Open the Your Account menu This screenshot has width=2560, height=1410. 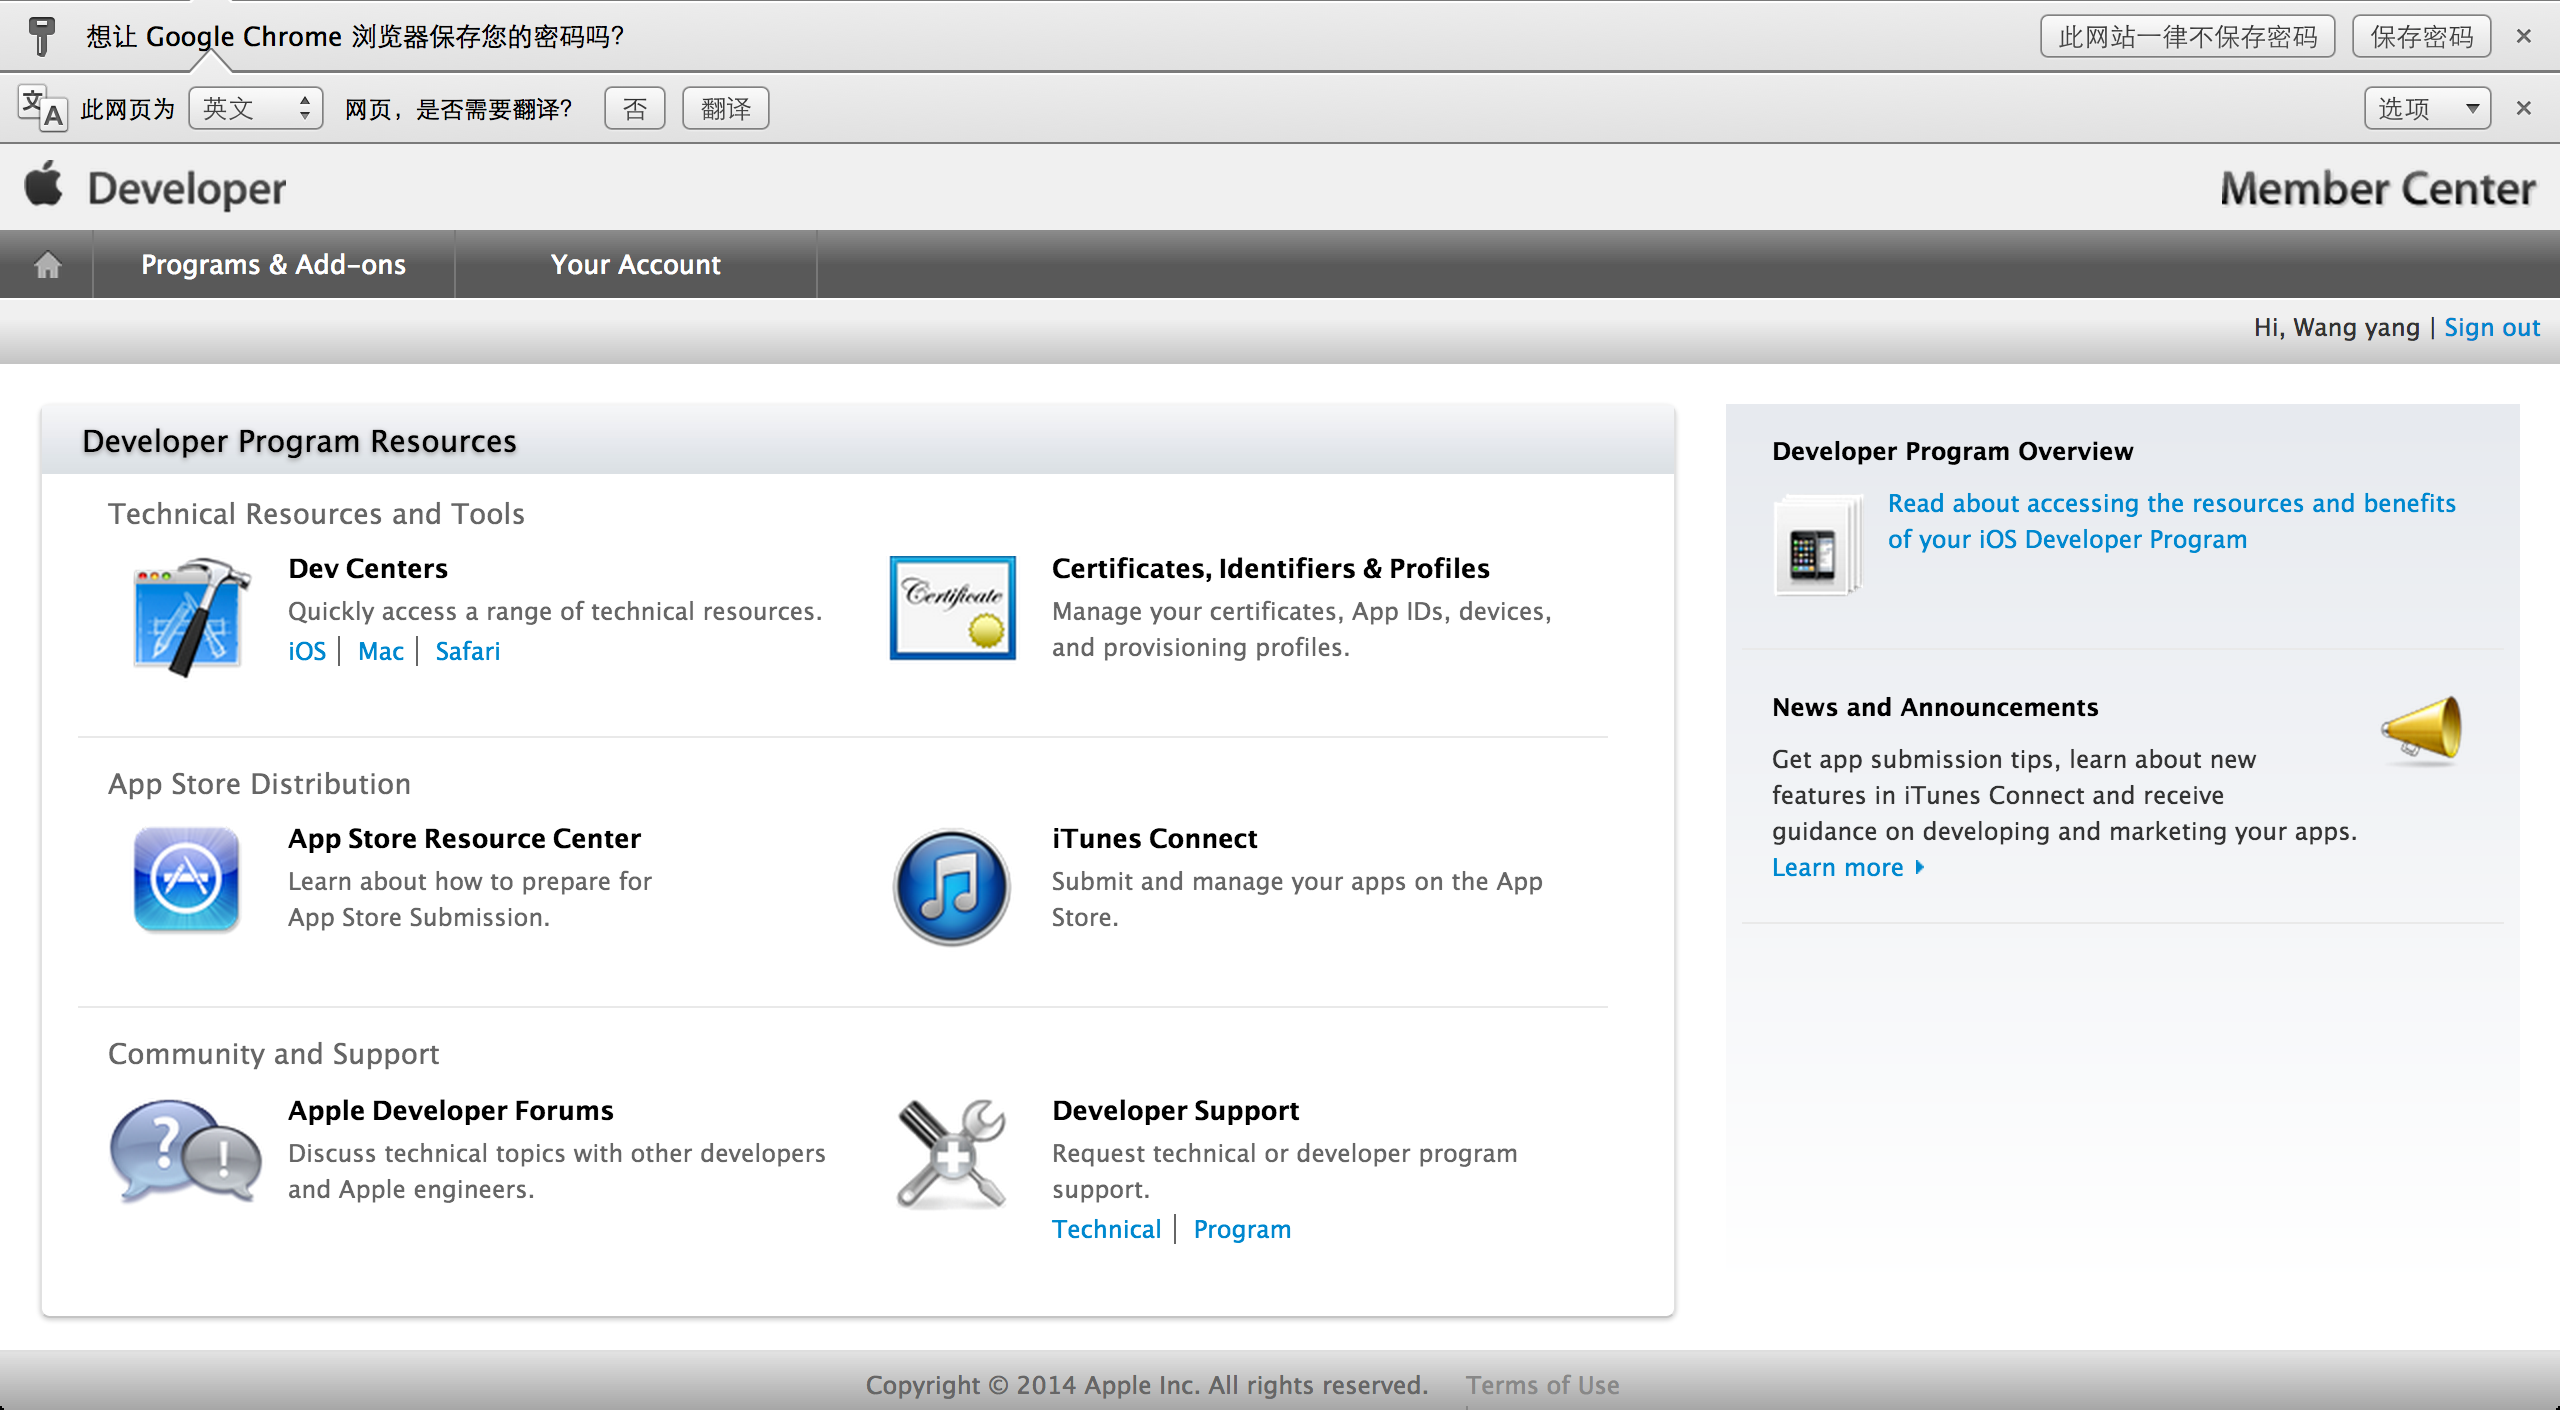pos(636,265)
